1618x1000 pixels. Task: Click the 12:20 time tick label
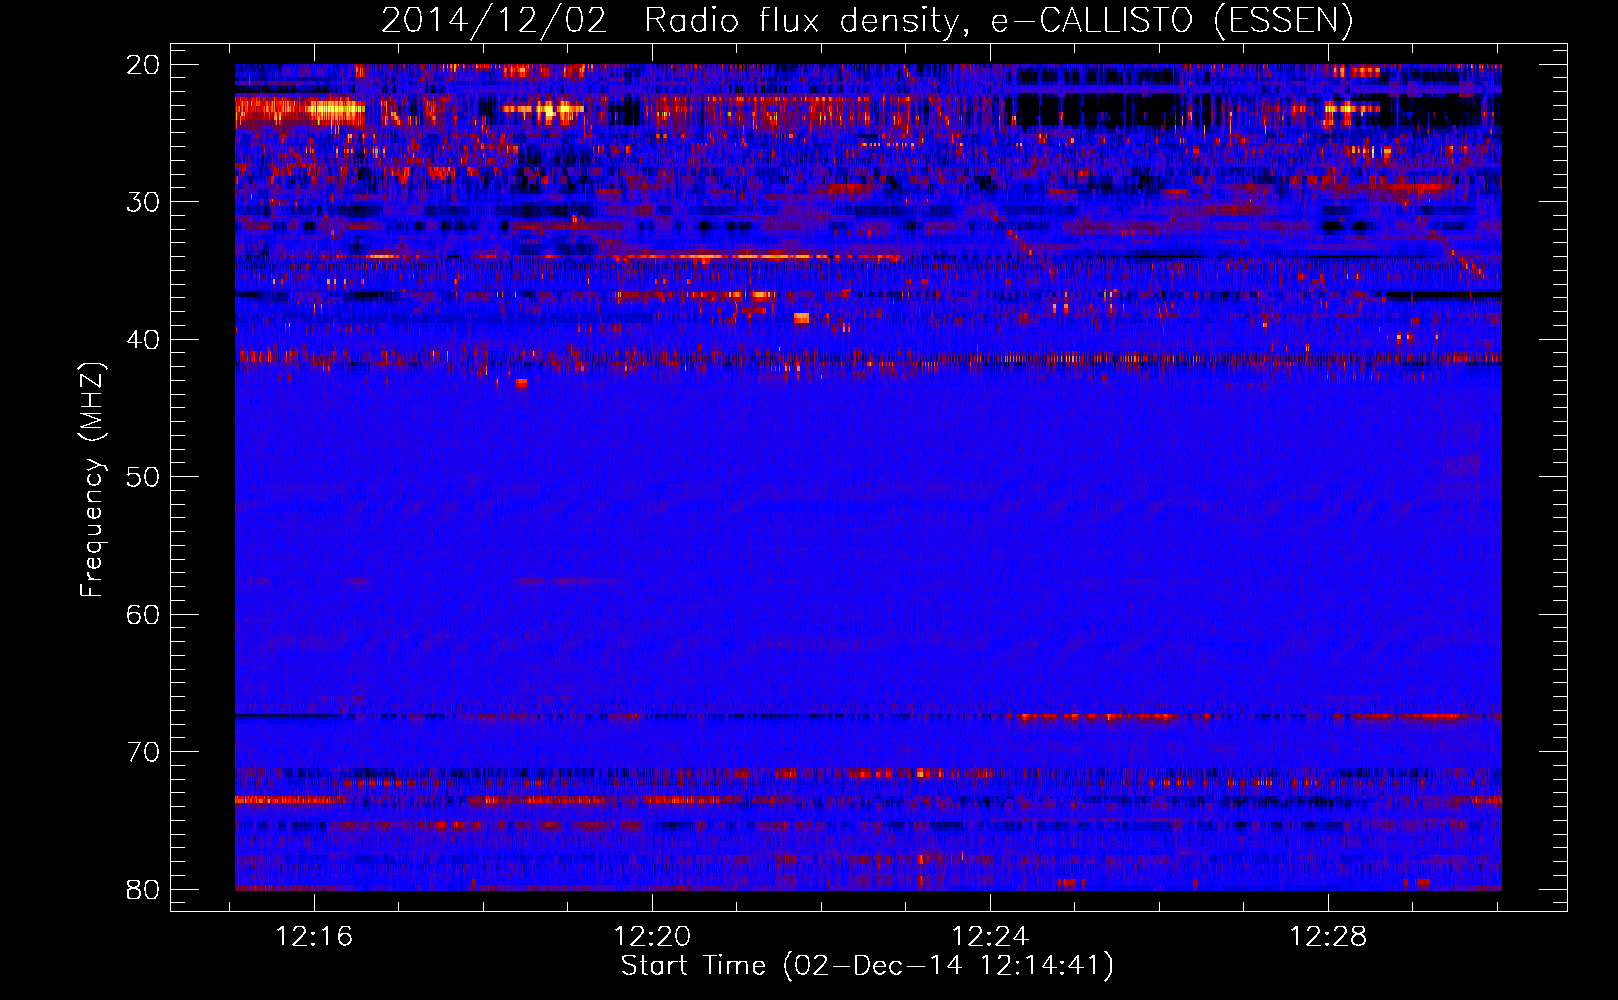652,937
